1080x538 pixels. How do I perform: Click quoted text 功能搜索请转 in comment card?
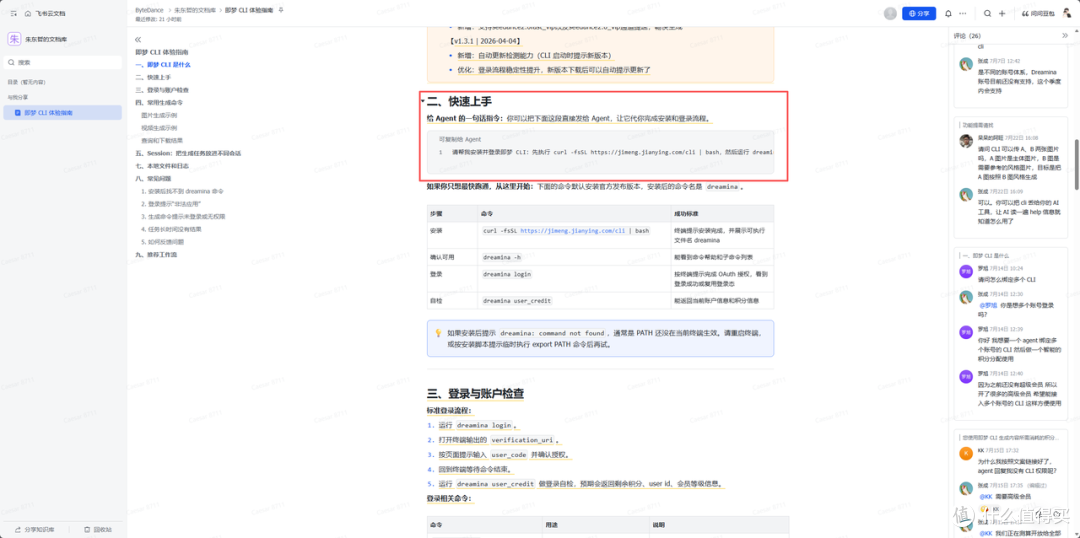977,125
